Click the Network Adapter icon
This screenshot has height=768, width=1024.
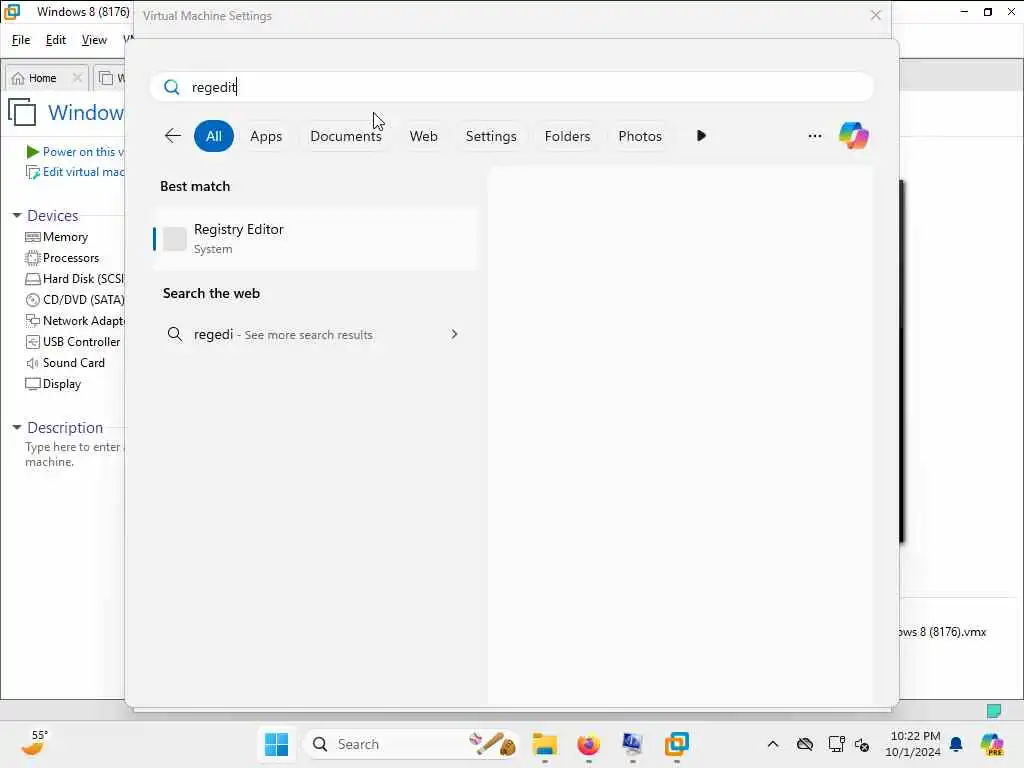33,321
